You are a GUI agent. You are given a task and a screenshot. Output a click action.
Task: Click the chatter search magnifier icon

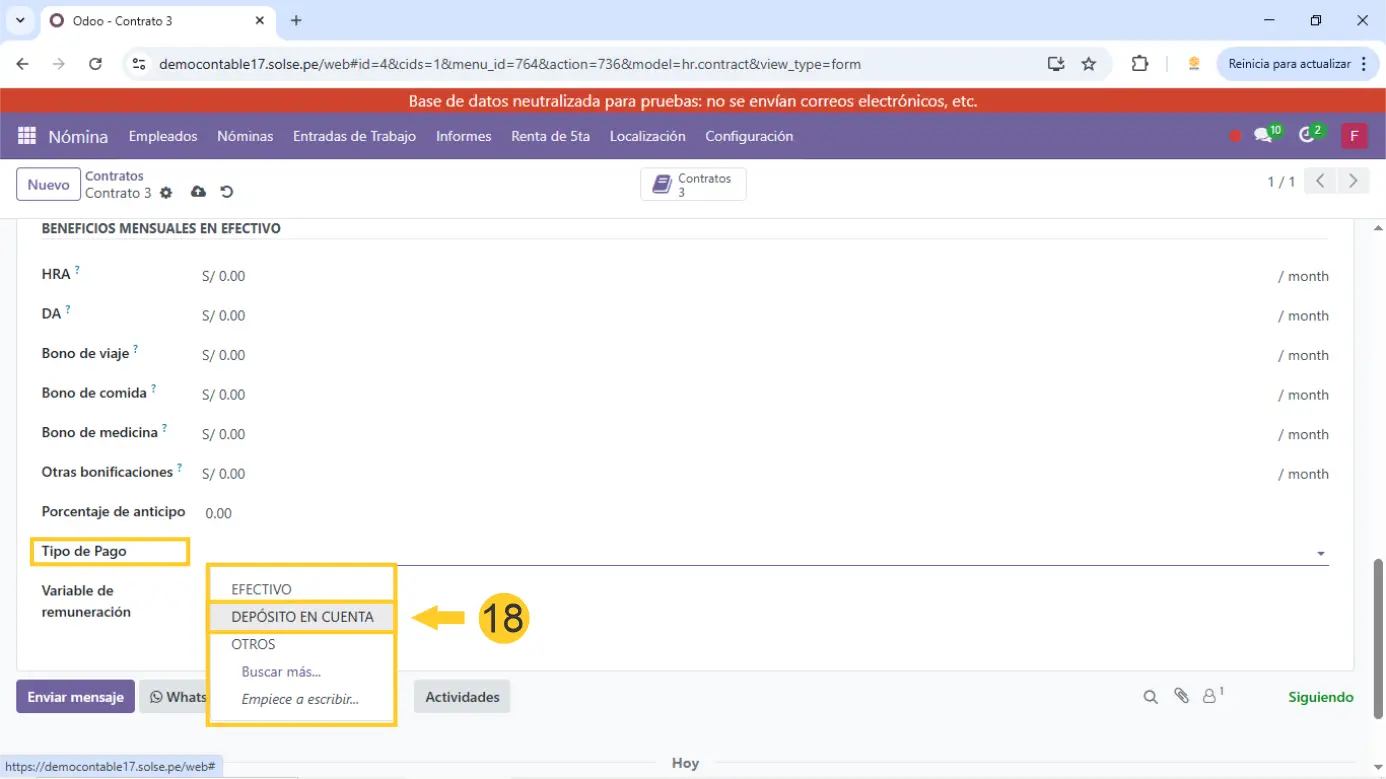coord(1150,697)
